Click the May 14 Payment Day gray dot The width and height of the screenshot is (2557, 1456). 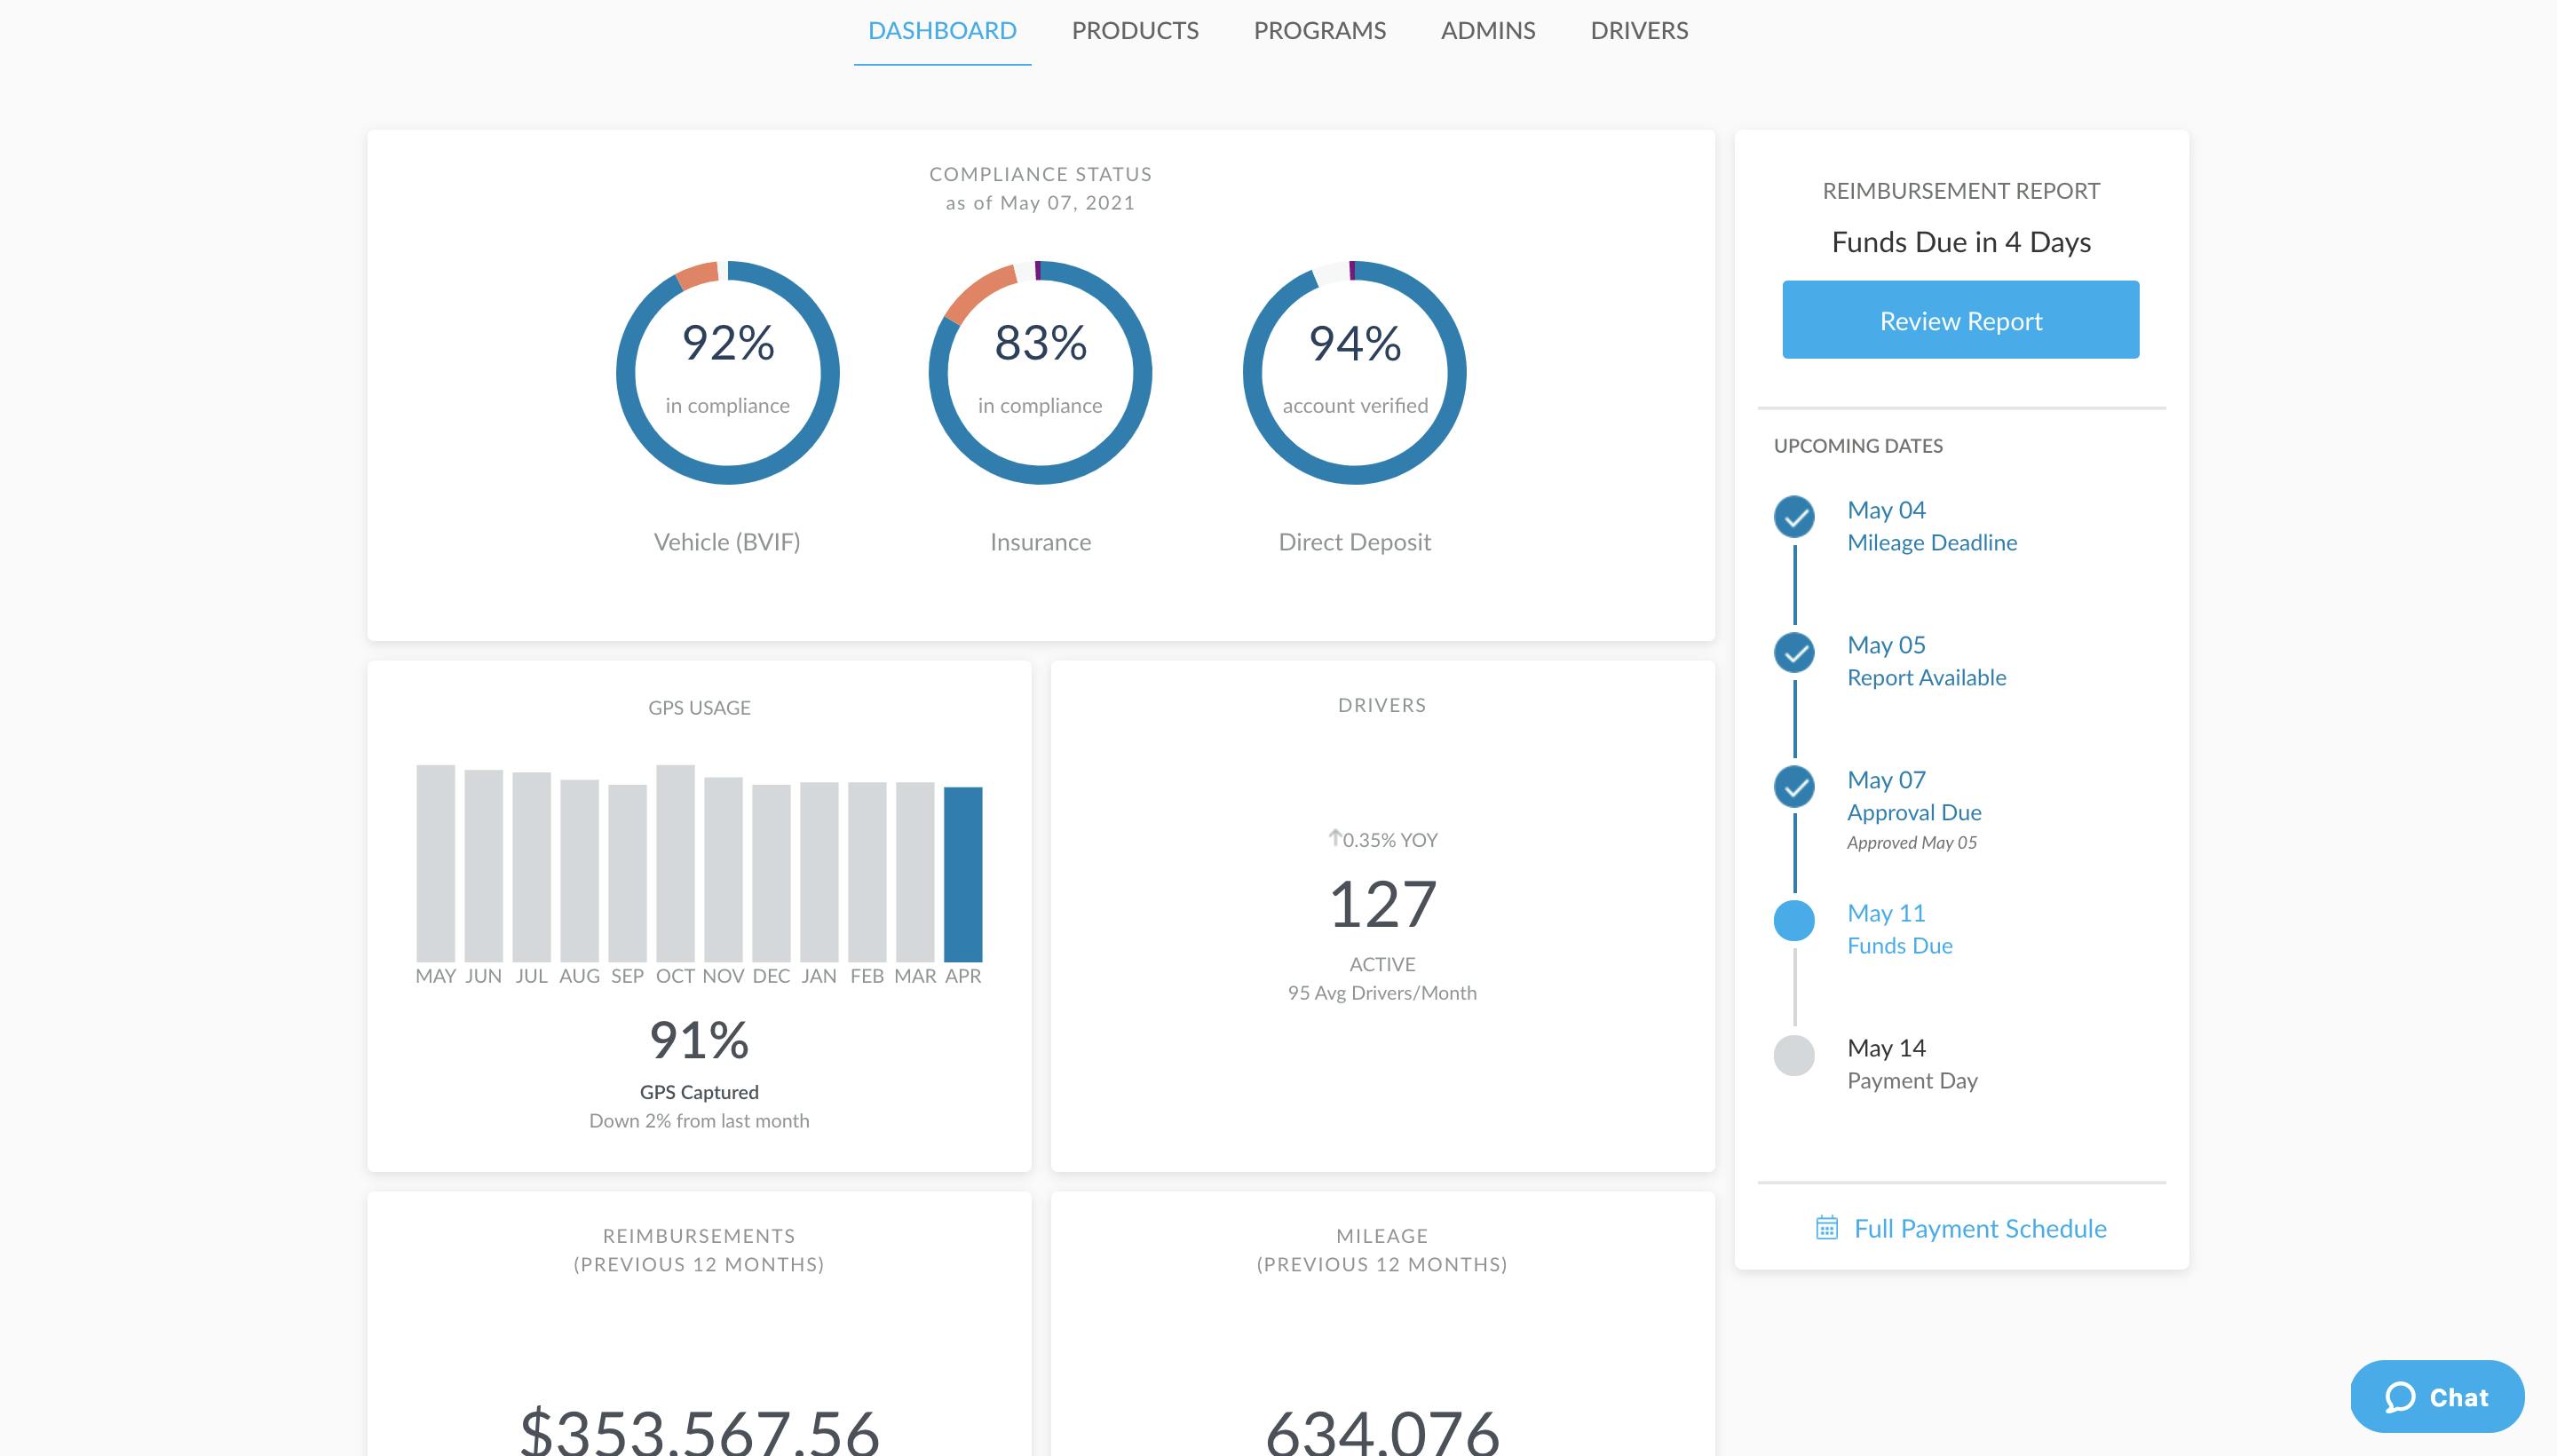click(1795, 1055)
